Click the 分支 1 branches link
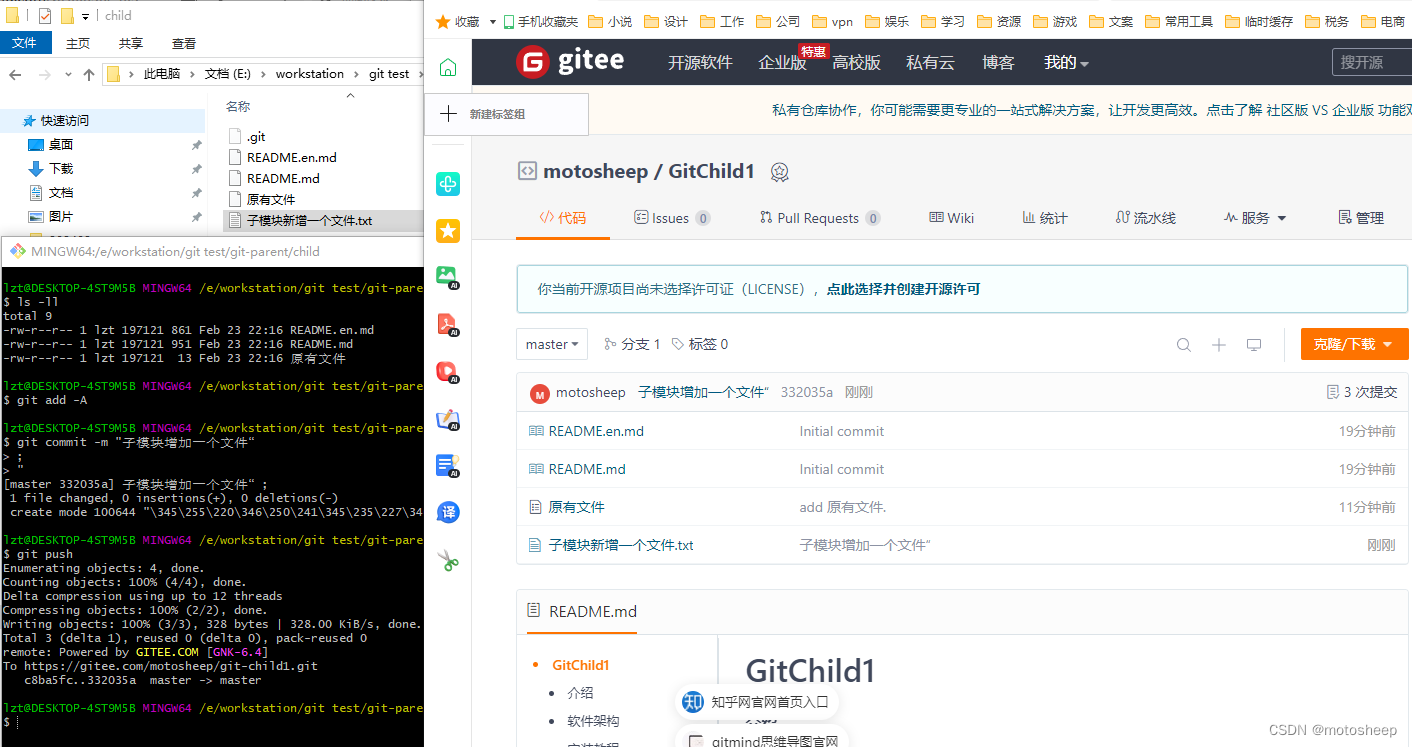1412x747 pixels. pos(633,344)
